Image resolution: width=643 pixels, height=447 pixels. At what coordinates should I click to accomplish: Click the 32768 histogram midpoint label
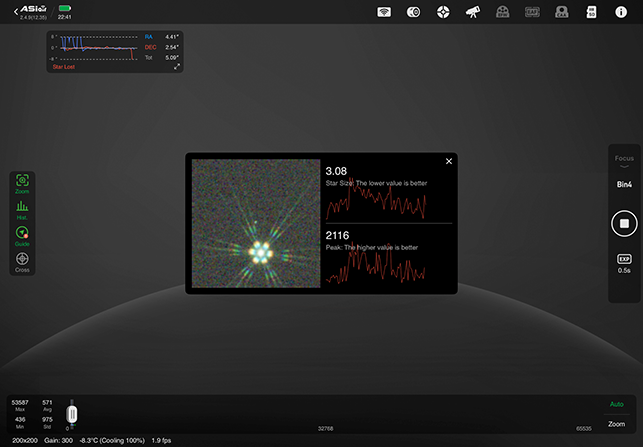point(326,429)
